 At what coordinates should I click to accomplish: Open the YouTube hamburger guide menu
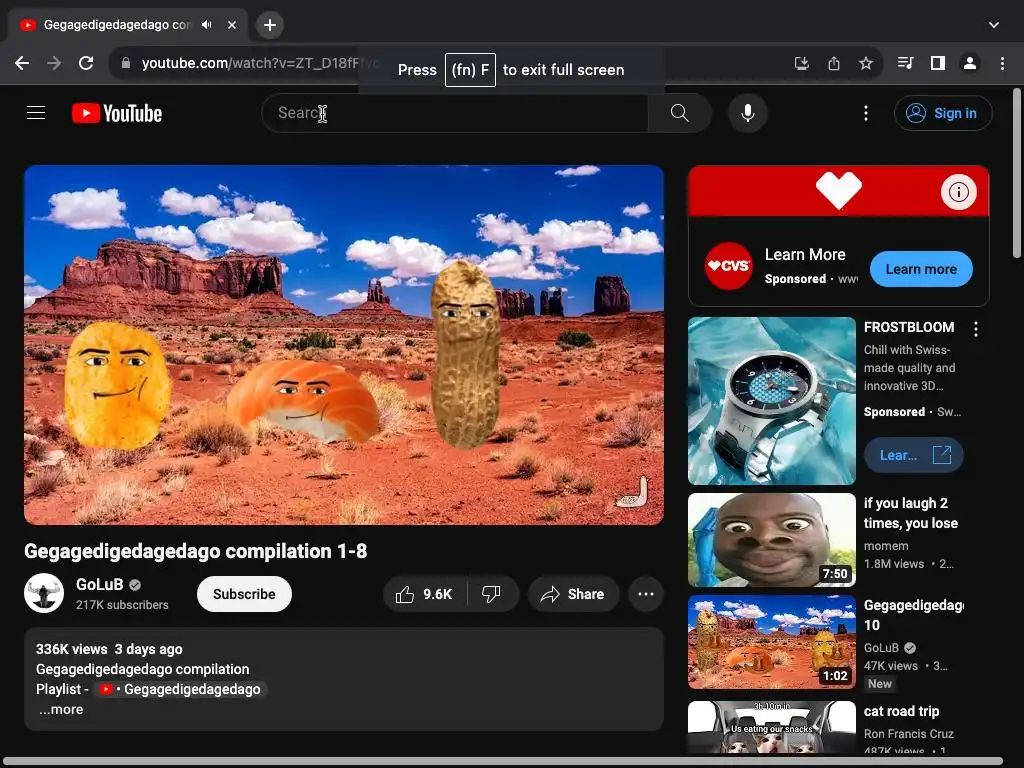(36, 113)
